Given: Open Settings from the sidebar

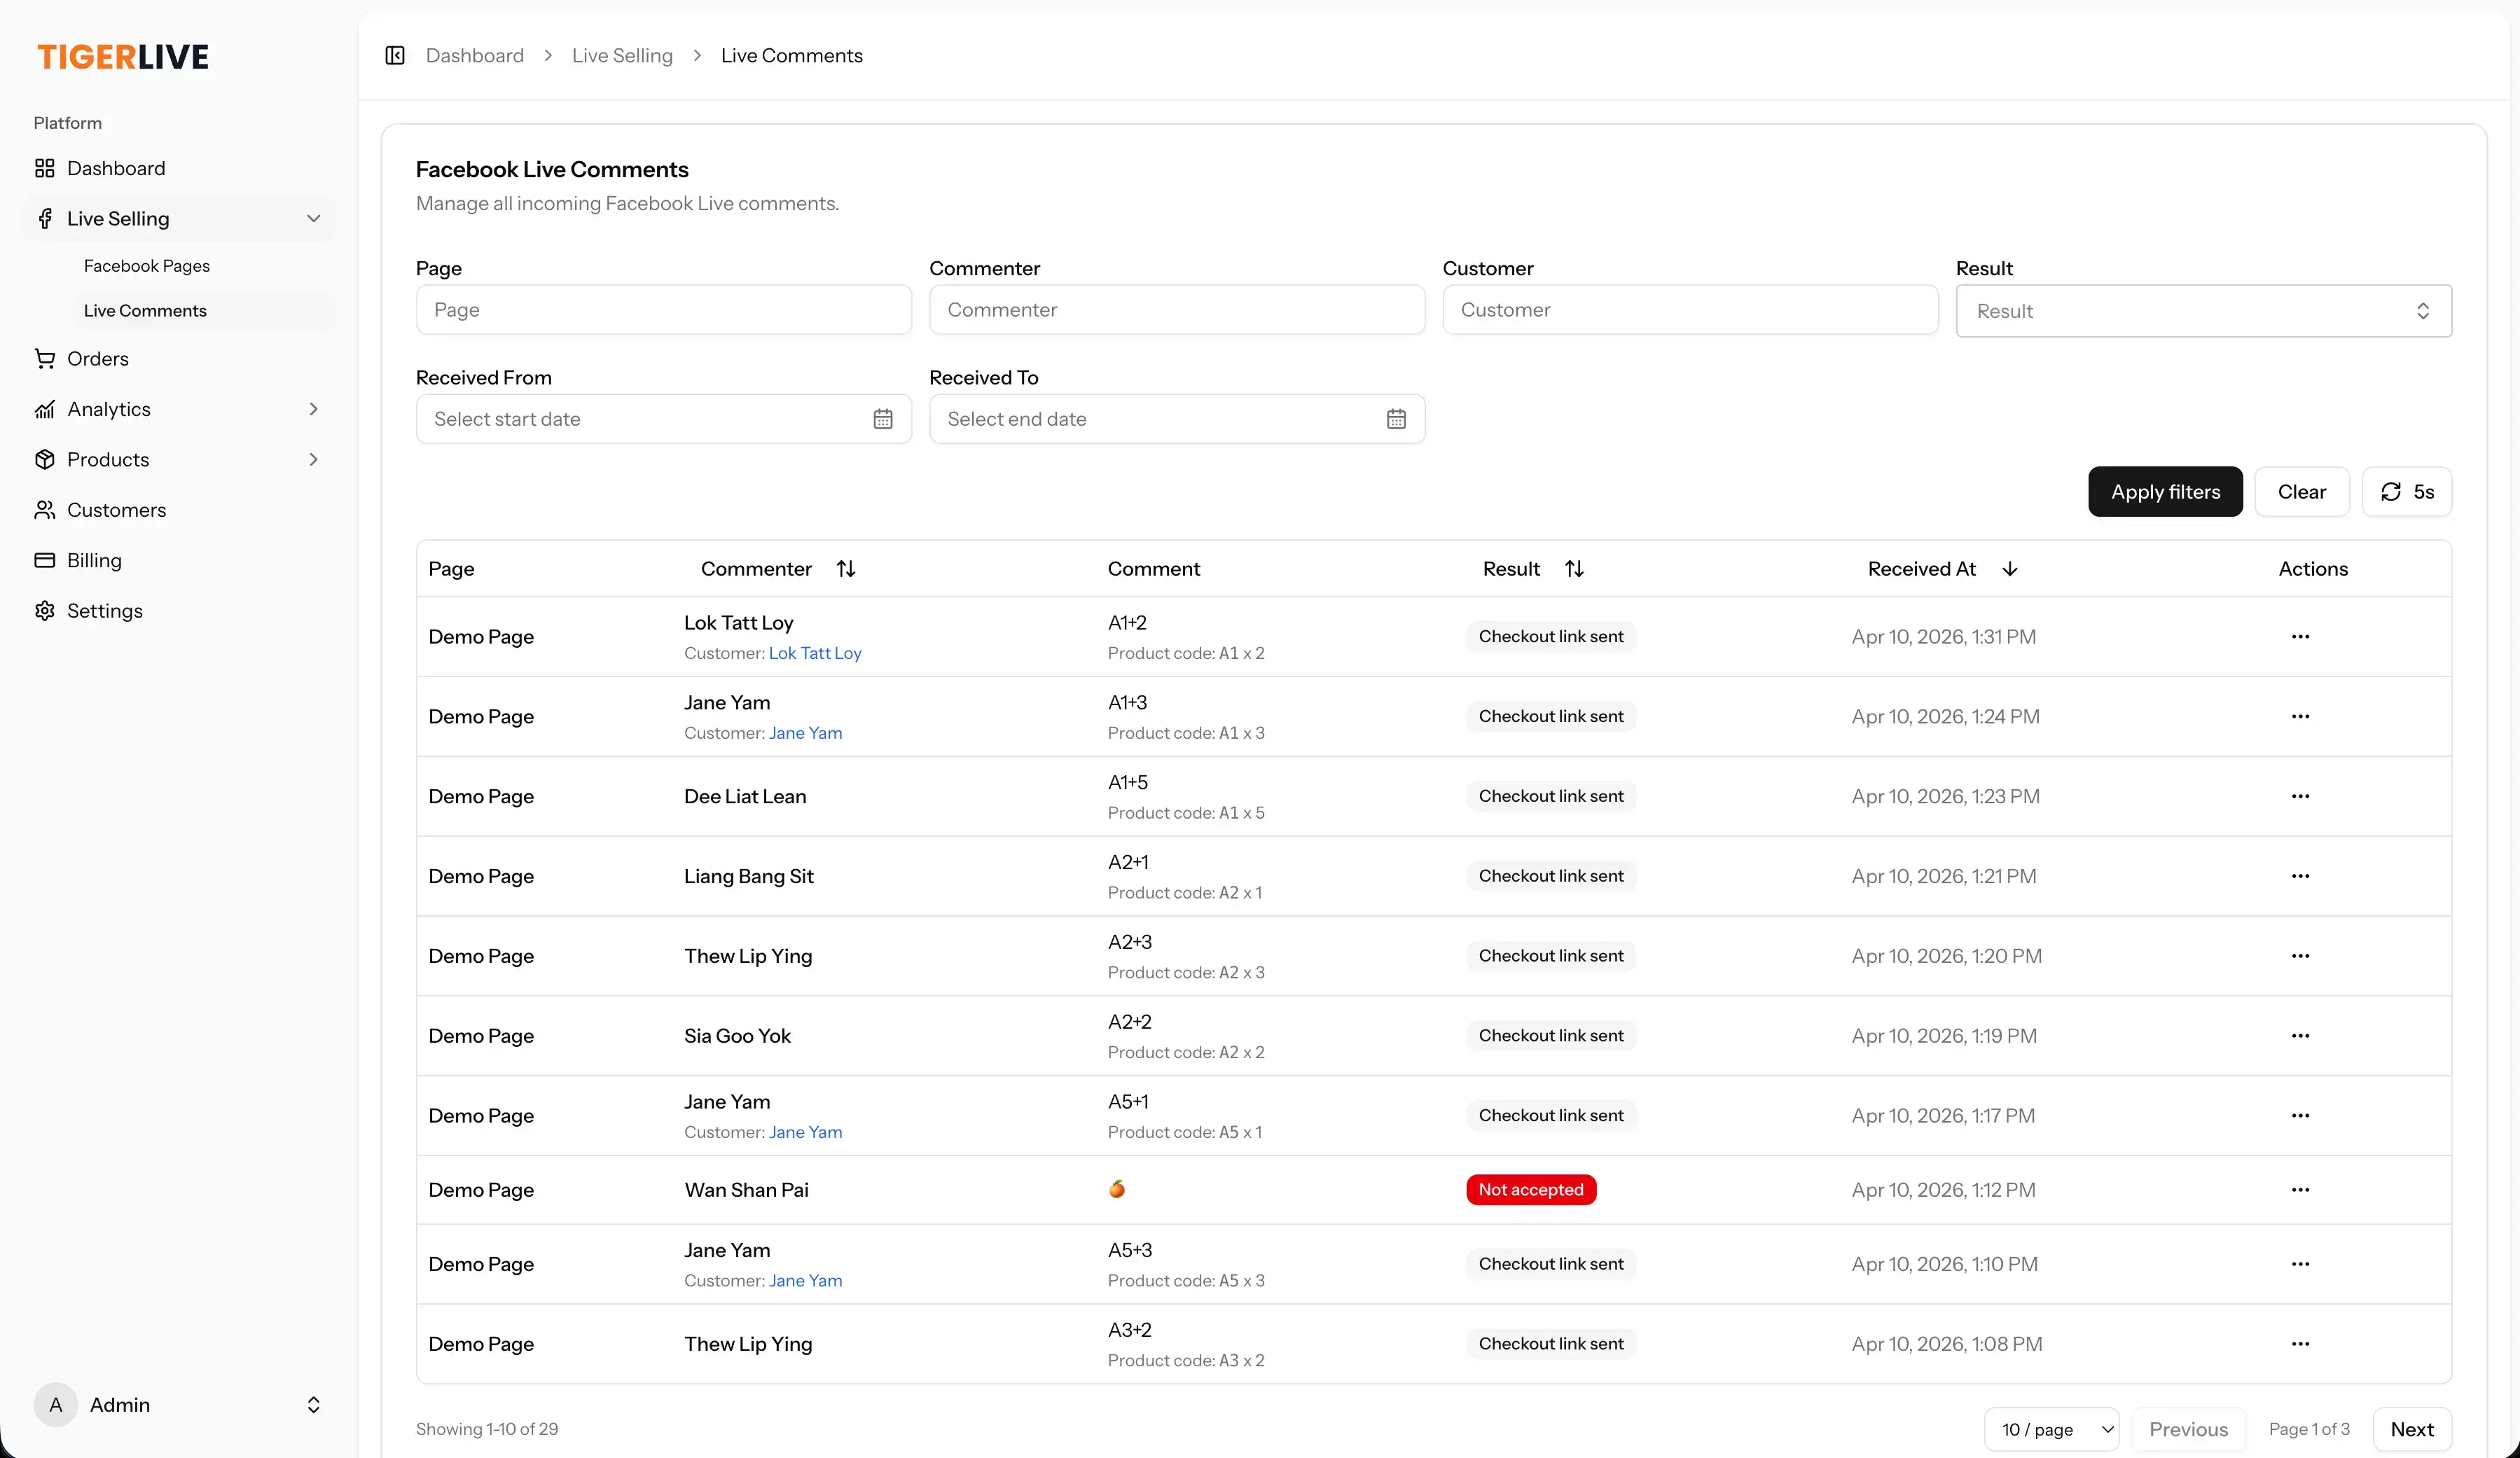Looking at the screenshot, I should point(178,610).
